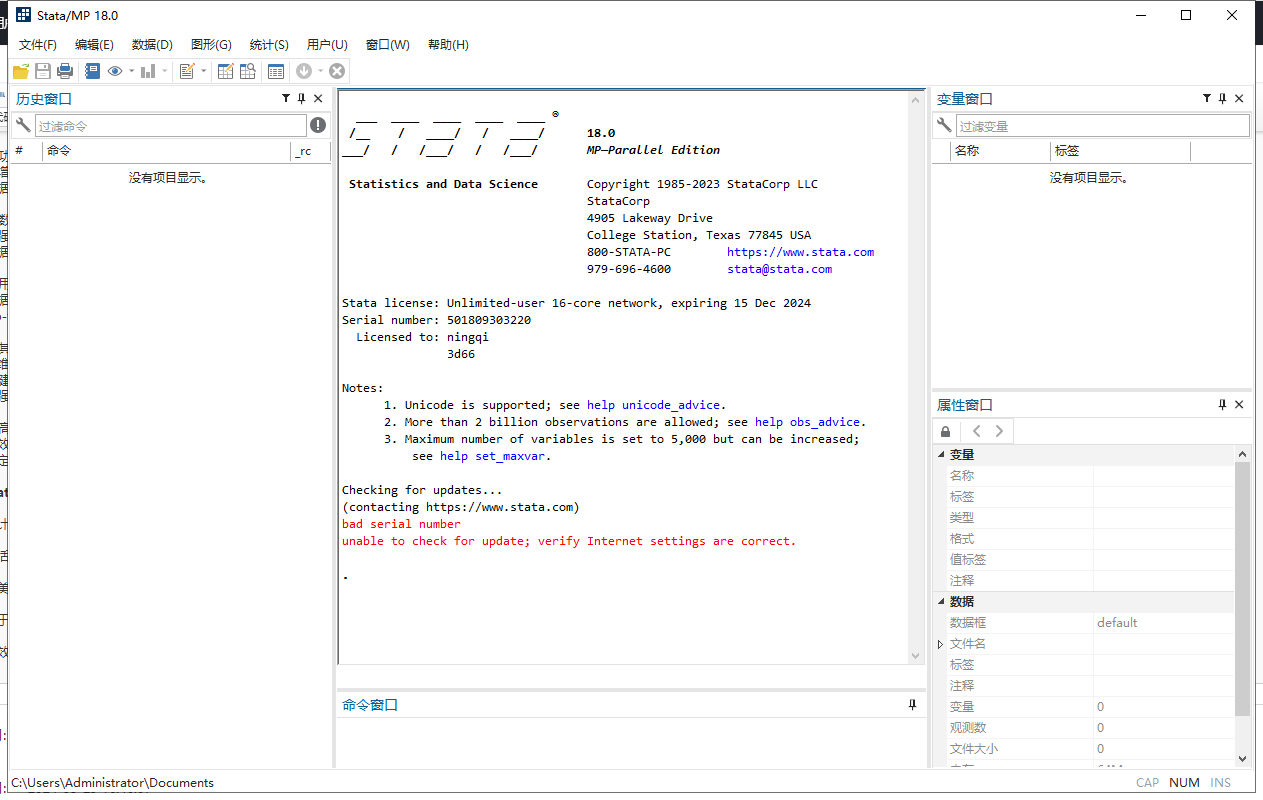Click the Viewer eye icon

coord(115,71)
